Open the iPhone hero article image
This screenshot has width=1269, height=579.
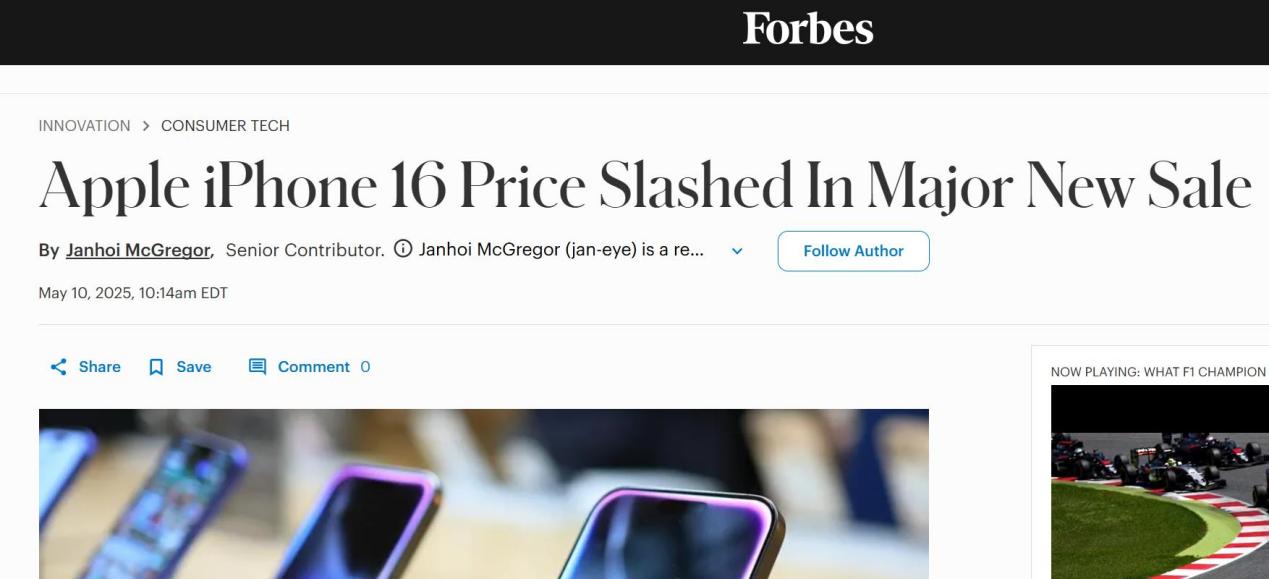(483, 493)
